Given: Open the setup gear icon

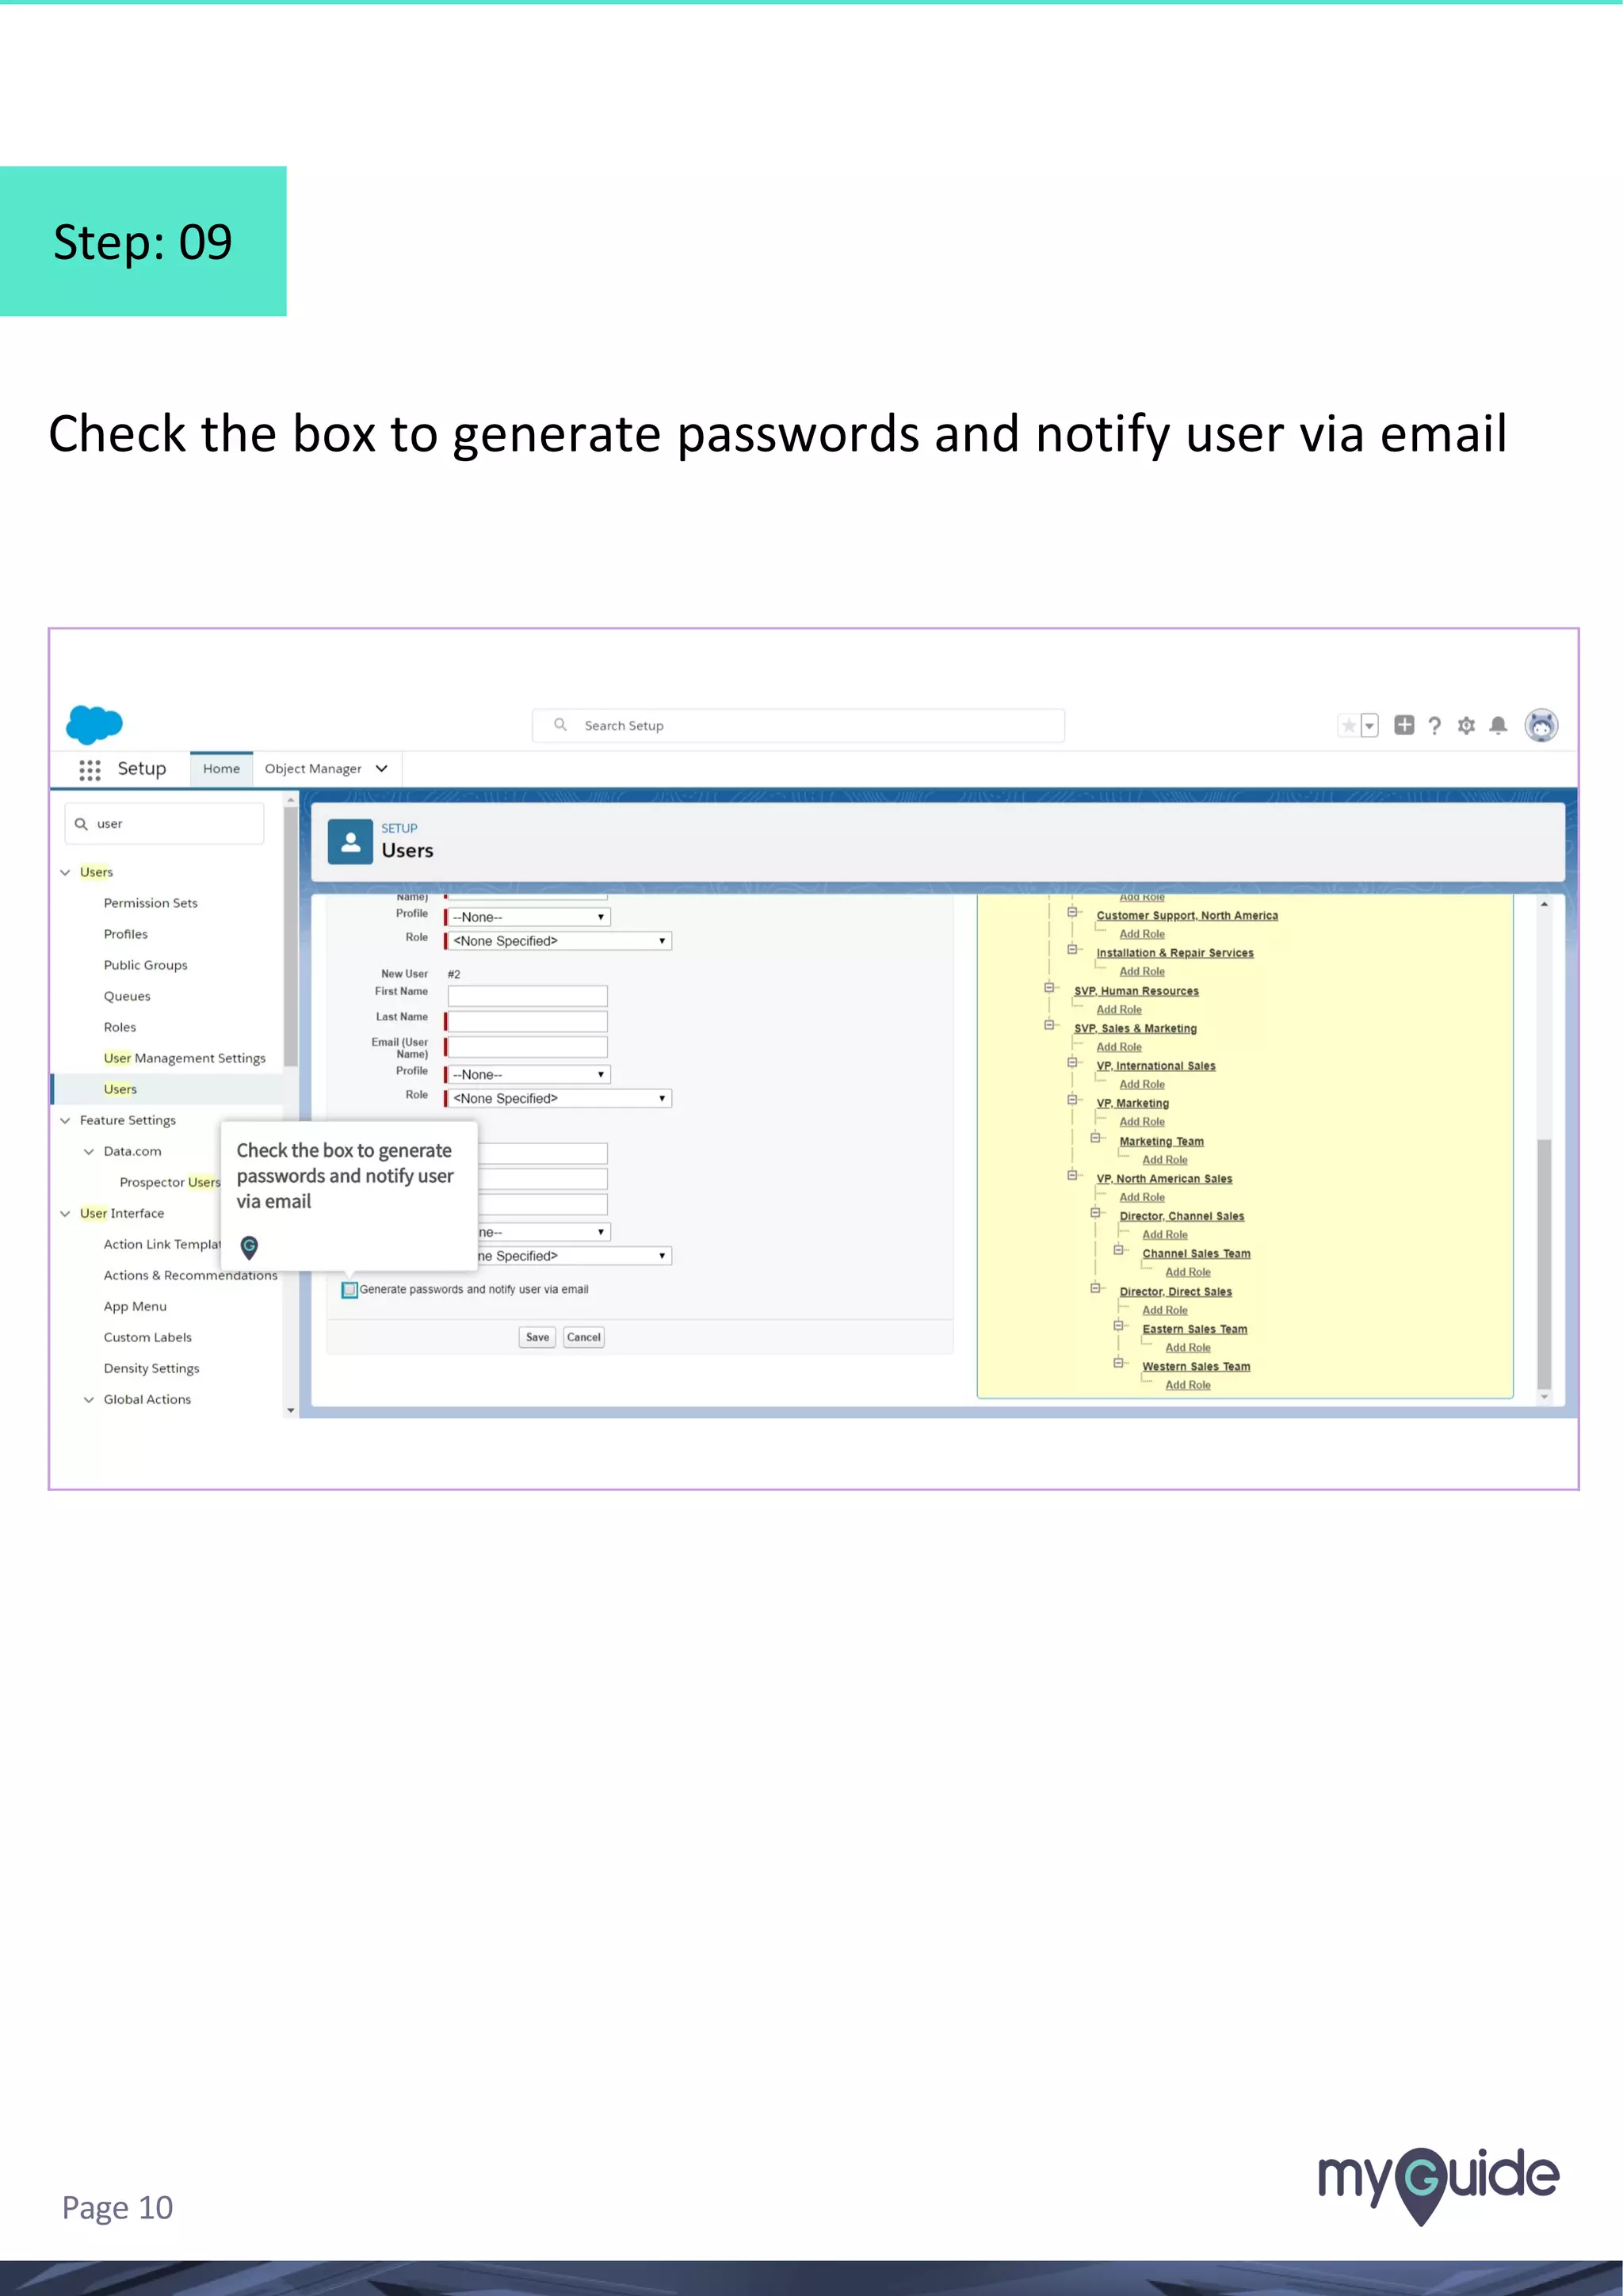Looking at the screenshot, I should (x=1466, y=726).
